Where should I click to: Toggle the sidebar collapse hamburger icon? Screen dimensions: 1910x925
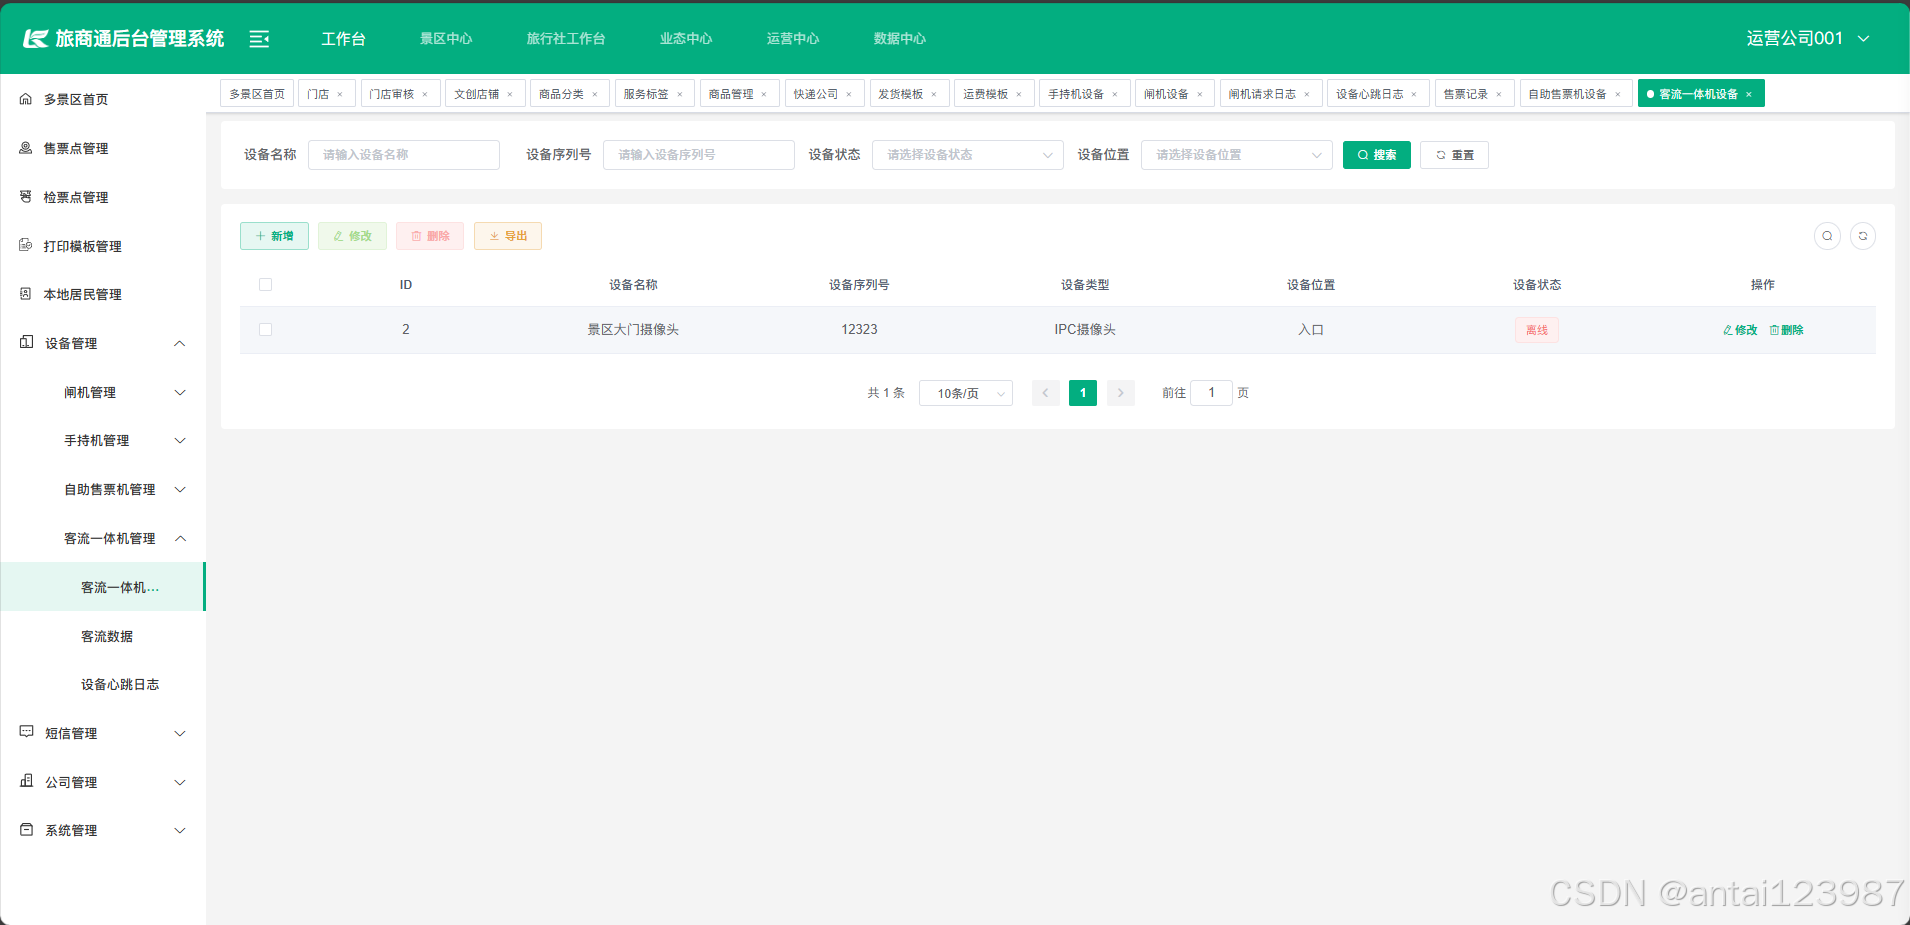click(259, 39)
